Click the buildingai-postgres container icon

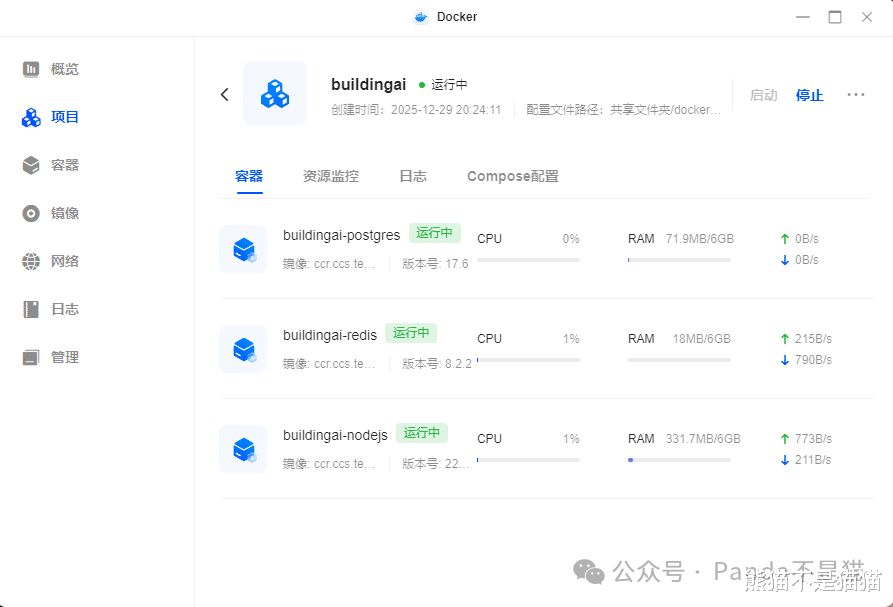(x=243, y=249)
